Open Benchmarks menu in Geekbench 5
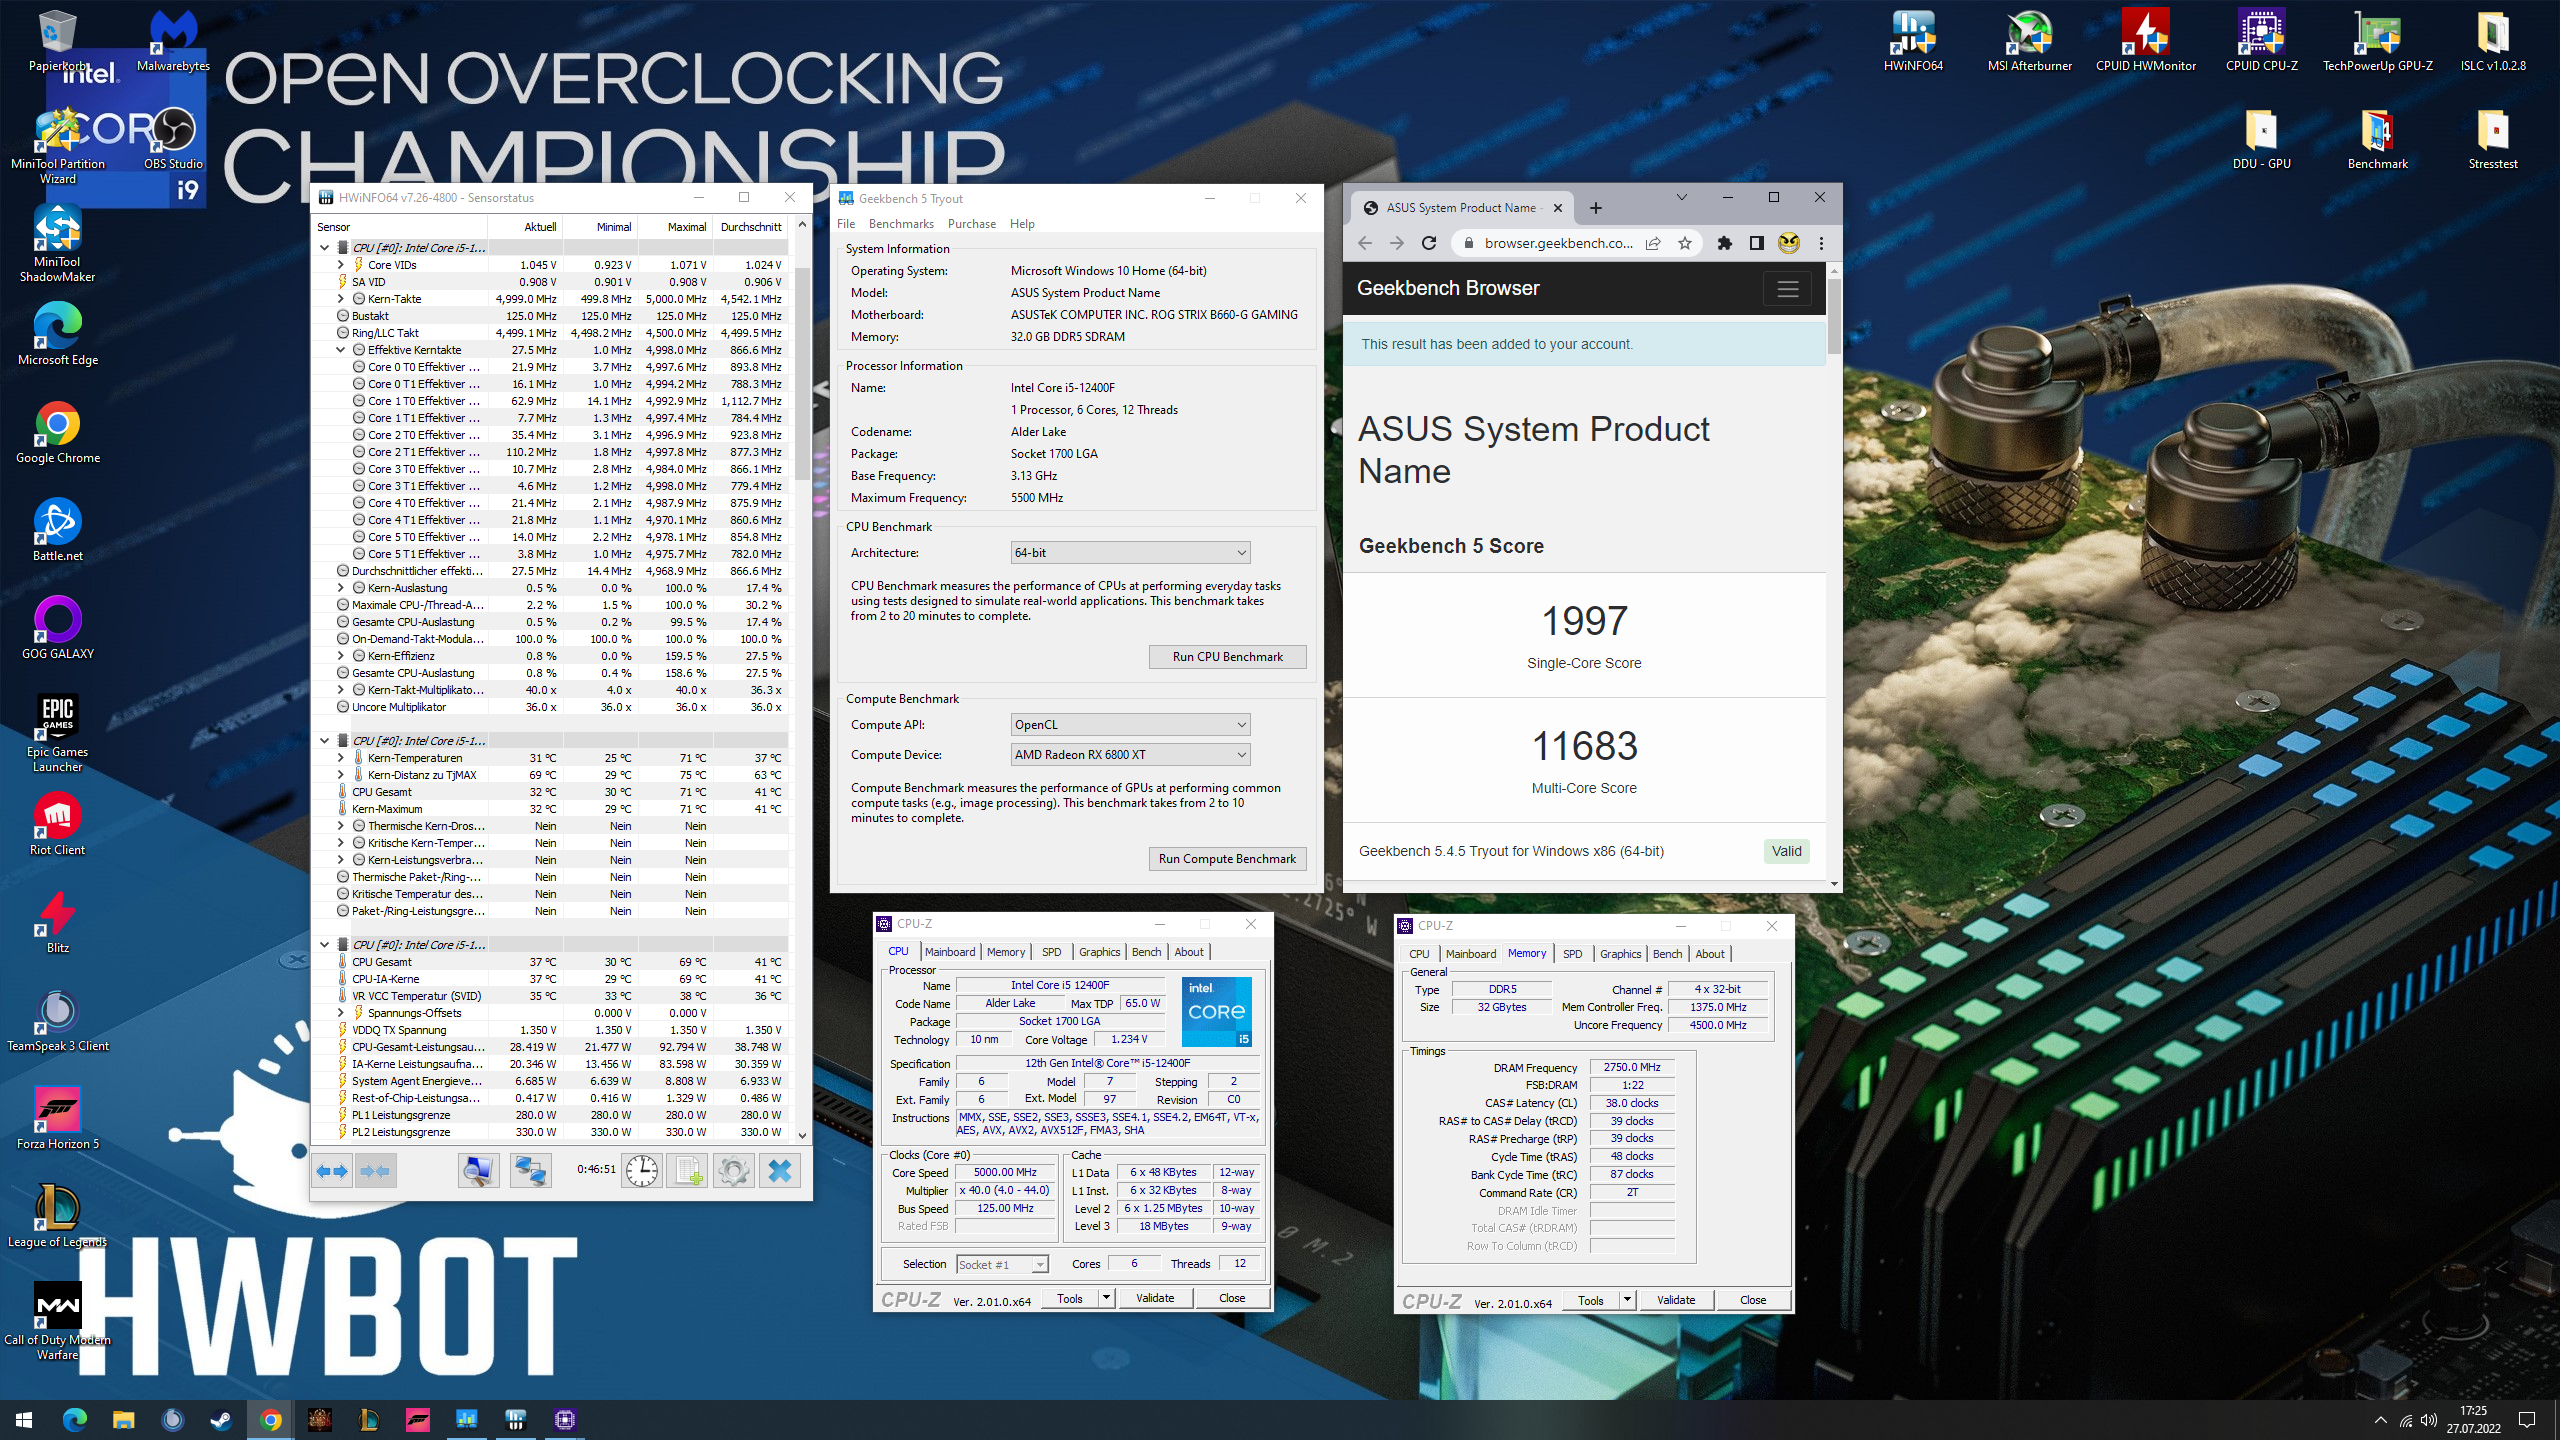The image size is (2560, 1440). point(901,224)
